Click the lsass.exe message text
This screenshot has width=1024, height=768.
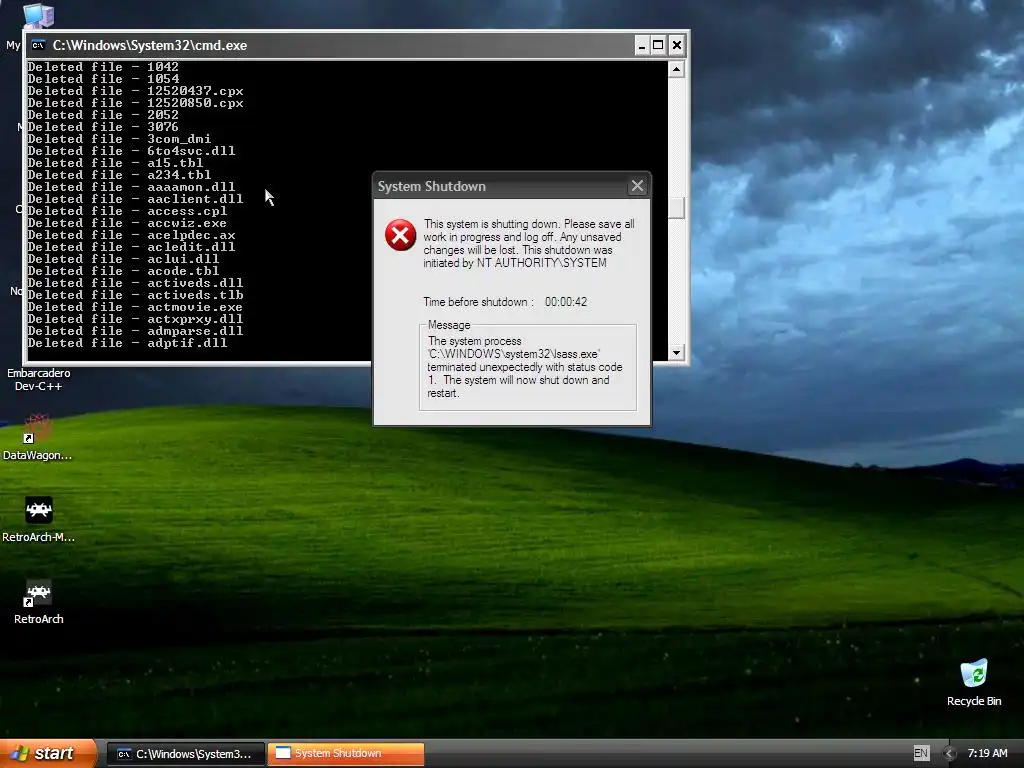[525, 367]
